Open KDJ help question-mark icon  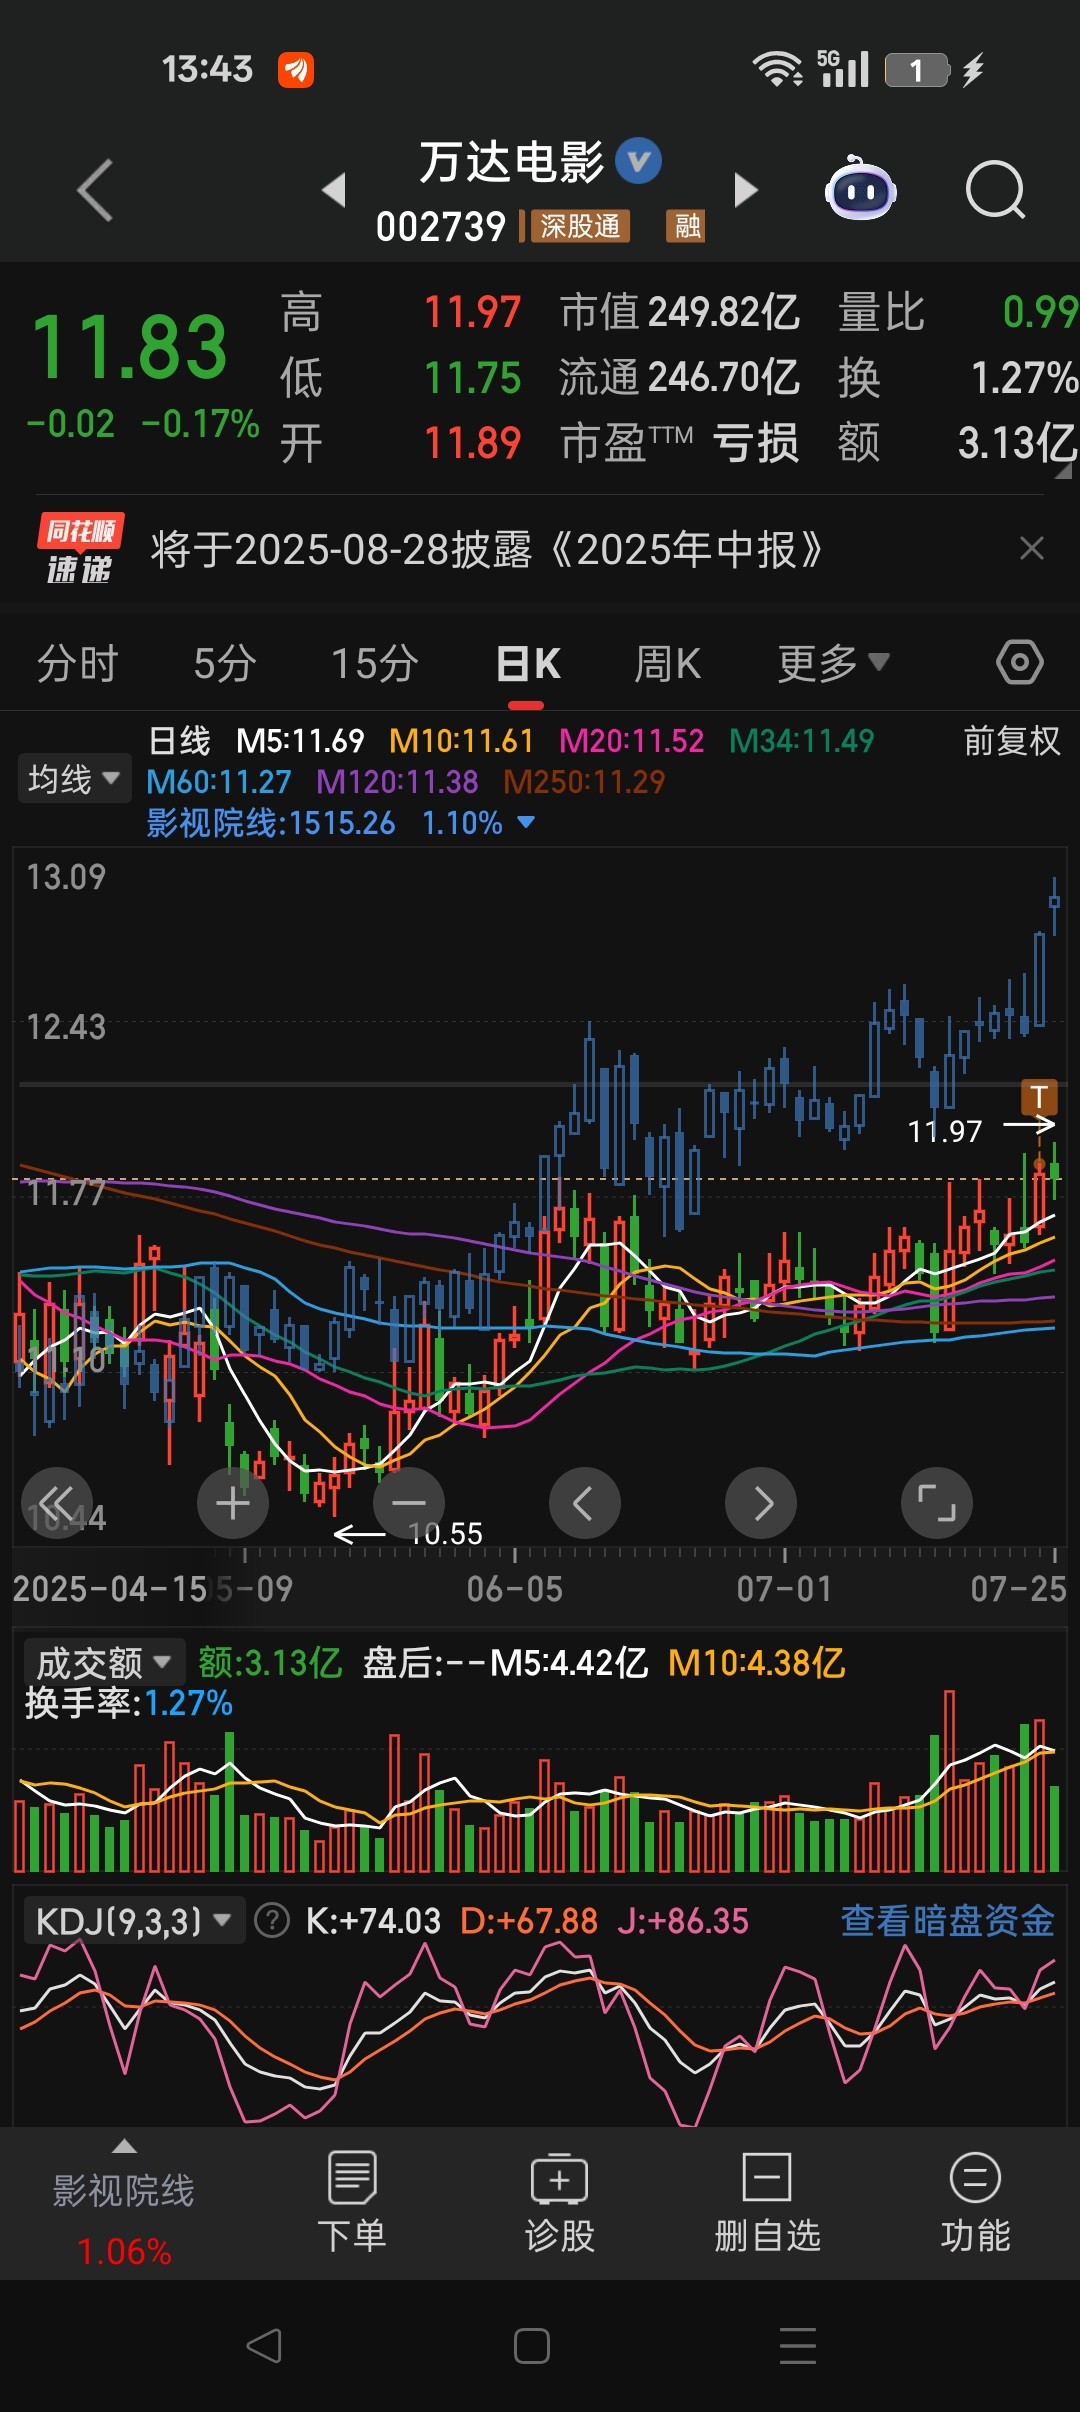[x=272, y=1921]
